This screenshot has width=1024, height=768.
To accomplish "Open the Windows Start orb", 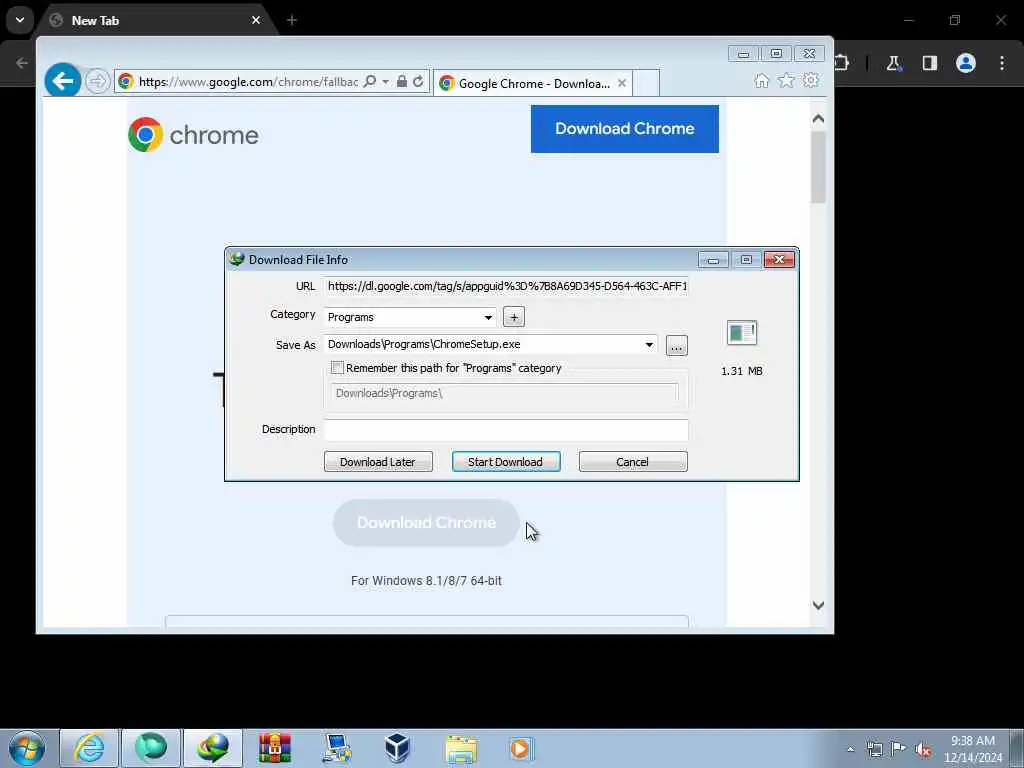I will tap(27, 748).
